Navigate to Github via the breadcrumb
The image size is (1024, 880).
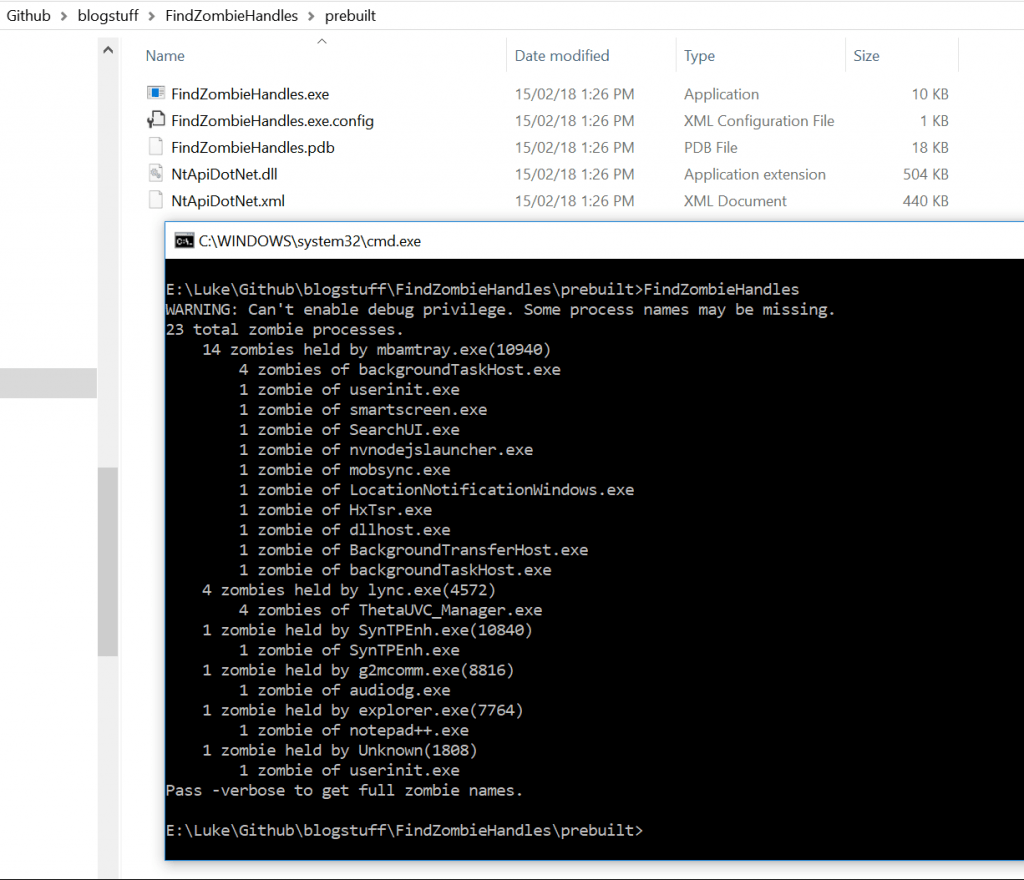tap(29, 15)
